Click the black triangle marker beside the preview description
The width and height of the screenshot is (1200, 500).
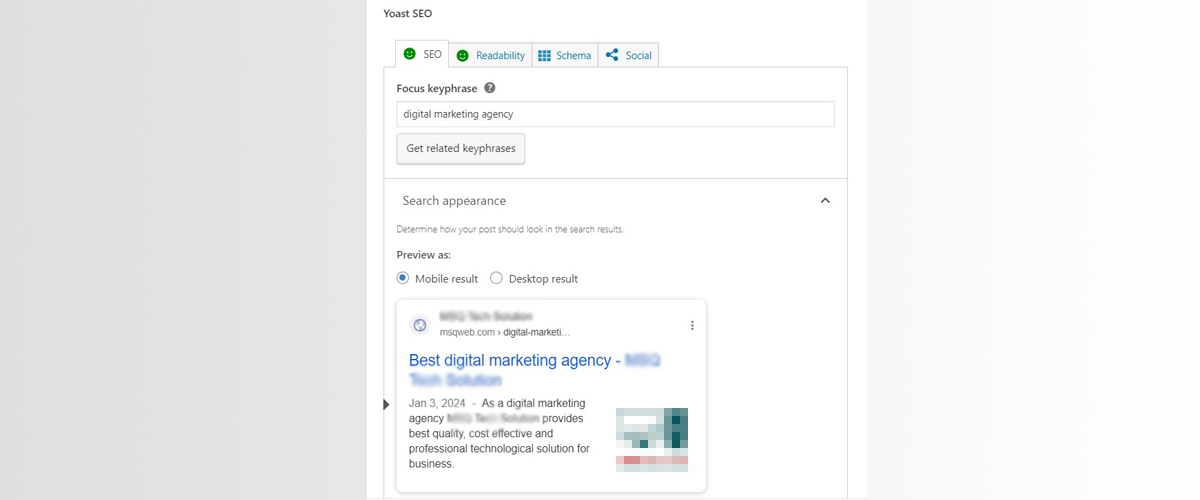[388, 404]
